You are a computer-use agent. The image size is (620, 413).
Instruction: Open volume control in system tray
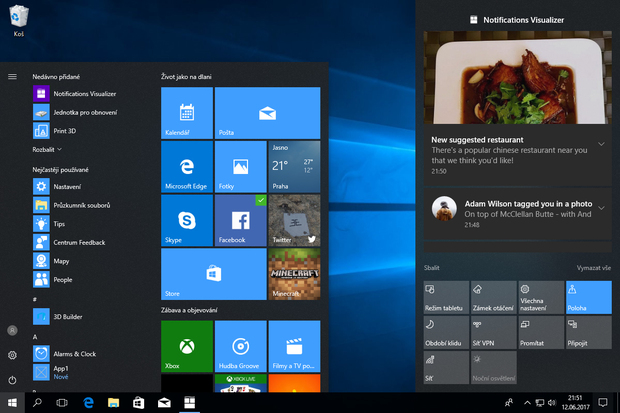click(552, 403)
